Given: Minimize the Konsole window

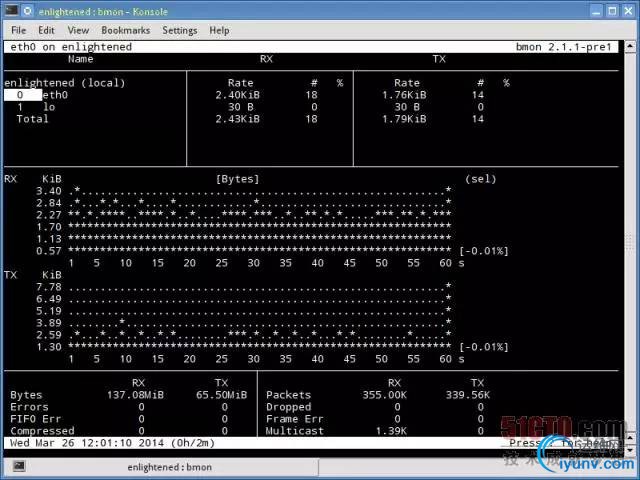Looking at the screenshot, I should [596, 11].
